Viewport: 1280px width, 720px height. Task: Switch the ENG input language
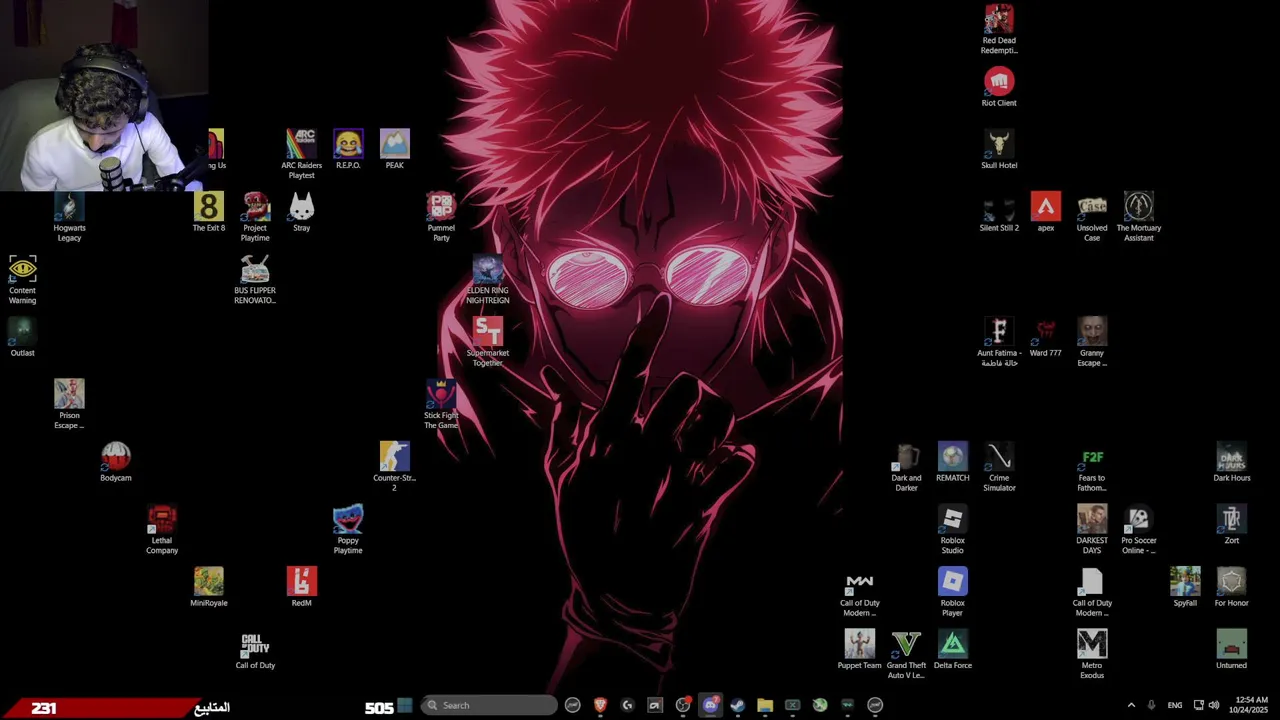[1175, 705]
